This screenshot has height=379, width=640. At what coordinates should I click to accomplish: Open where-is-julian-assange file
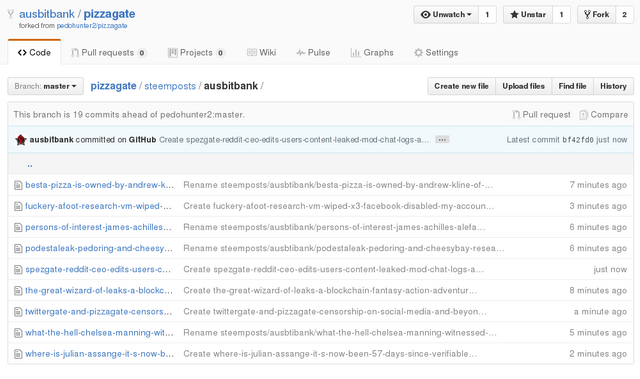pos(100,354)
